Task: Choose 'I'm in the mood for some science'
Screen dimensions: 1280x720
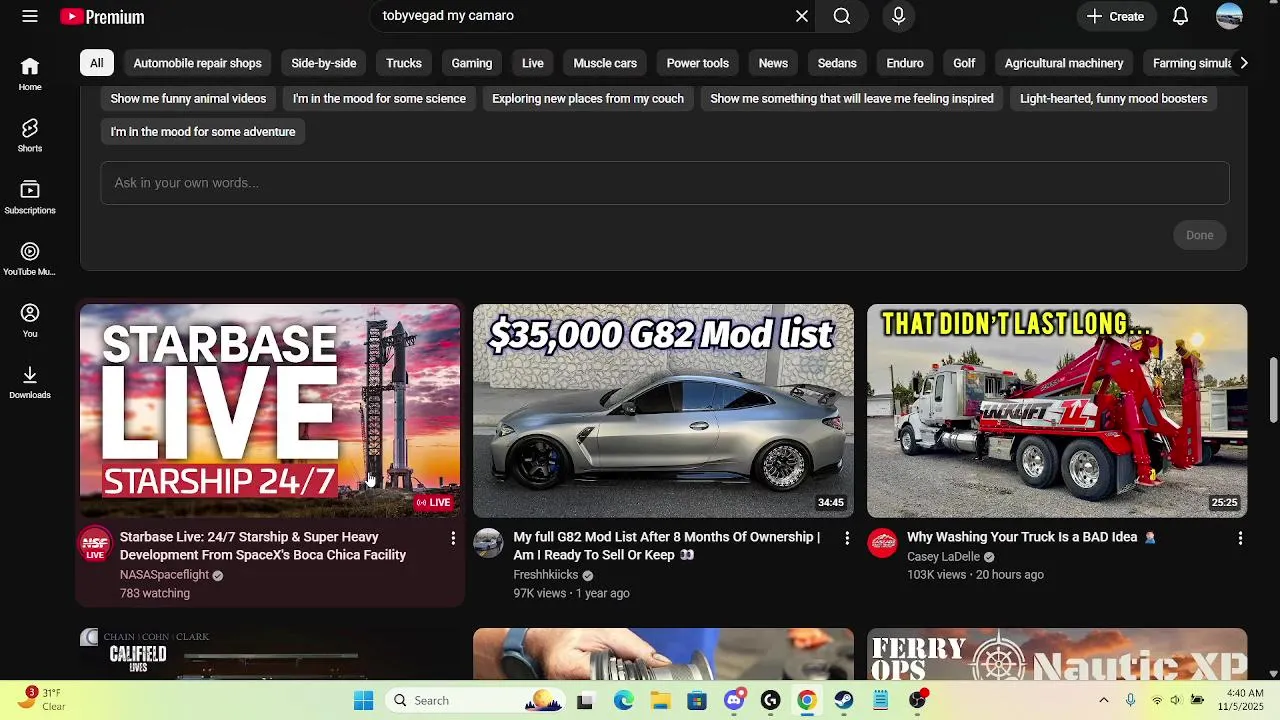Action: 379,99
